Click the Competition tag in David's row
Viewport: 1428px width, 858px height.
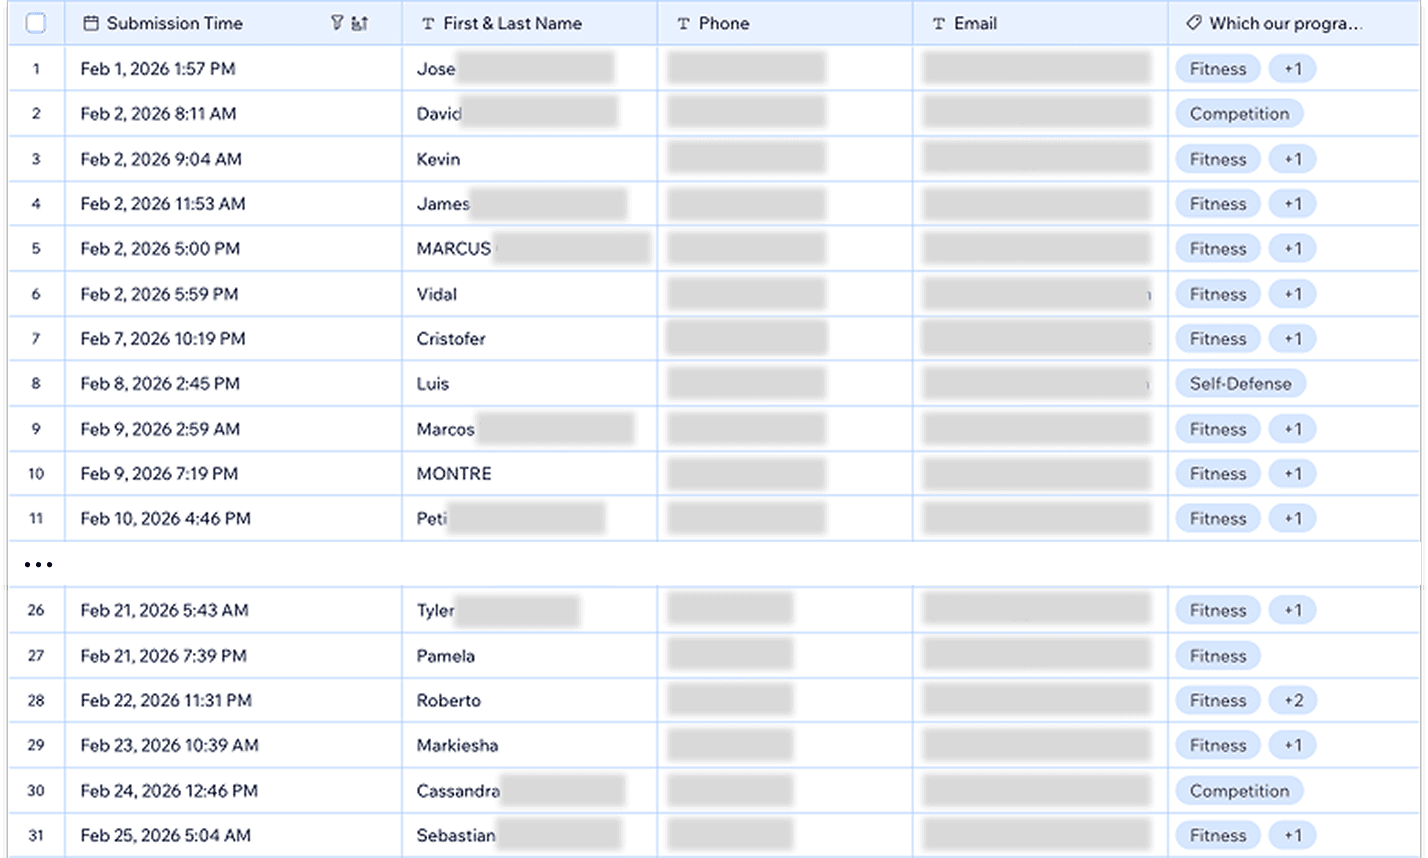coord(1240,114)
